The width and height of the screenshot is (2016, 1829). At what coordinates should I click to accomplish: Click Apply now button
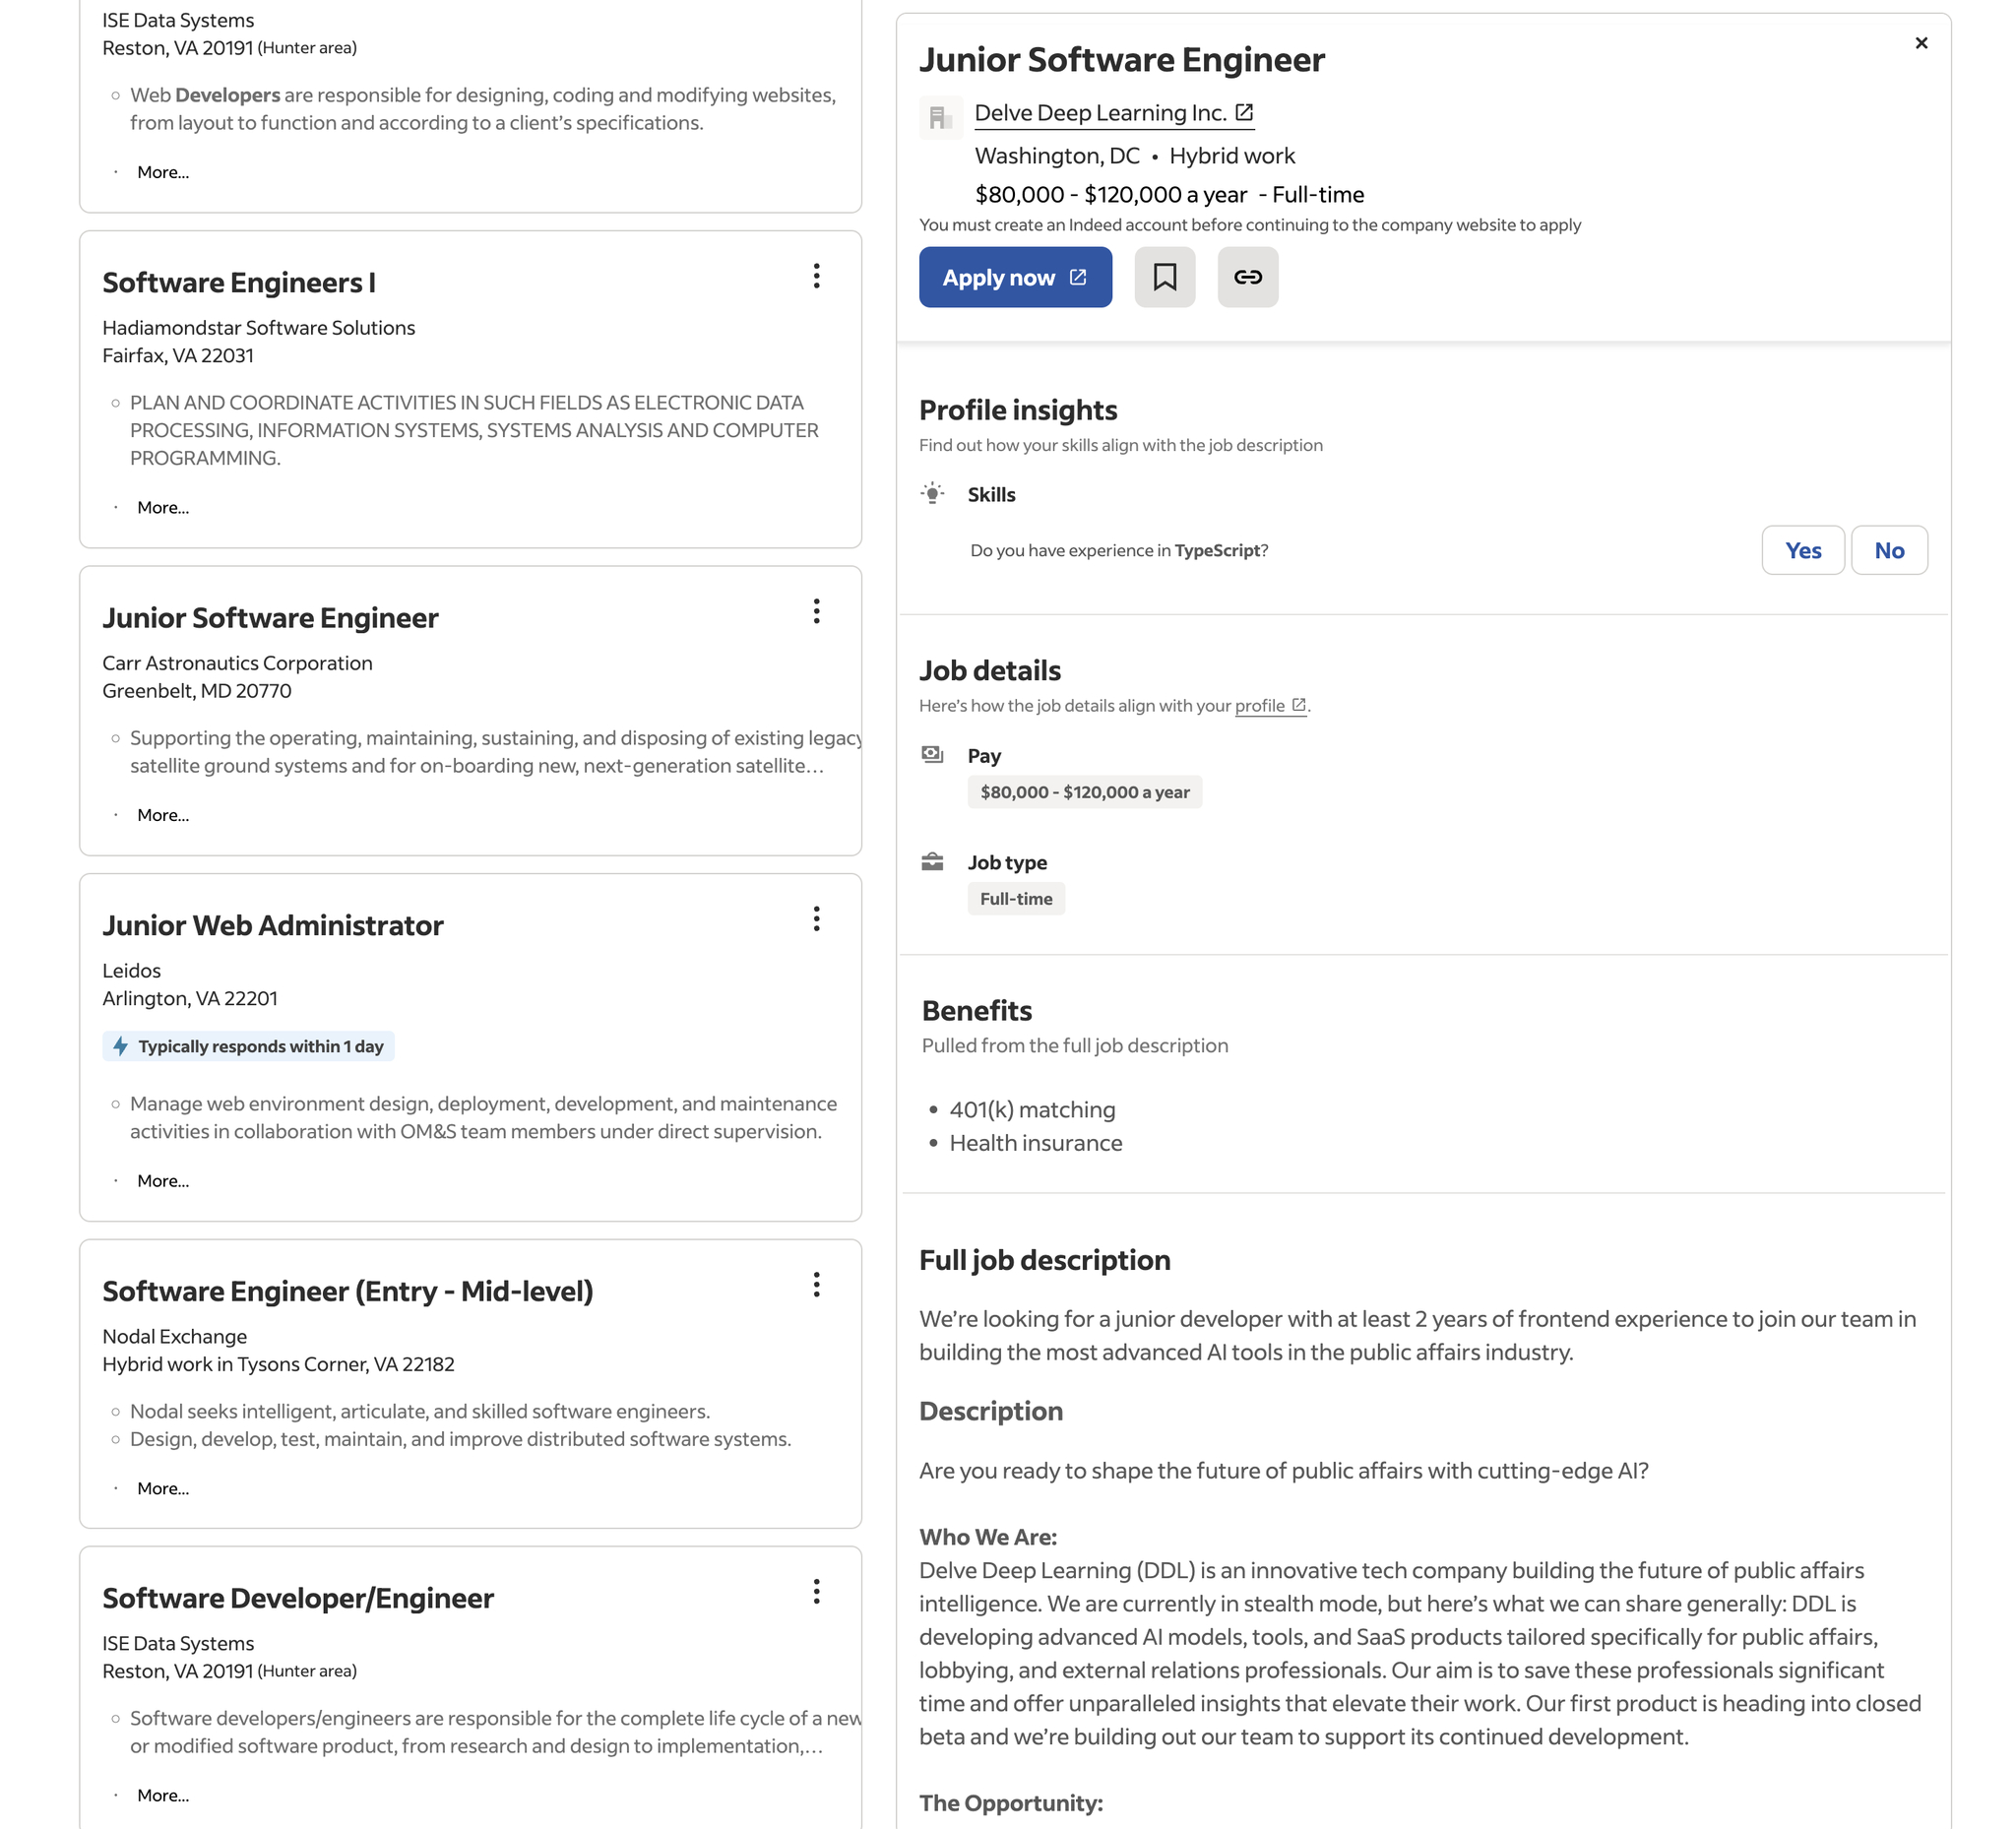pos(1014,277)
